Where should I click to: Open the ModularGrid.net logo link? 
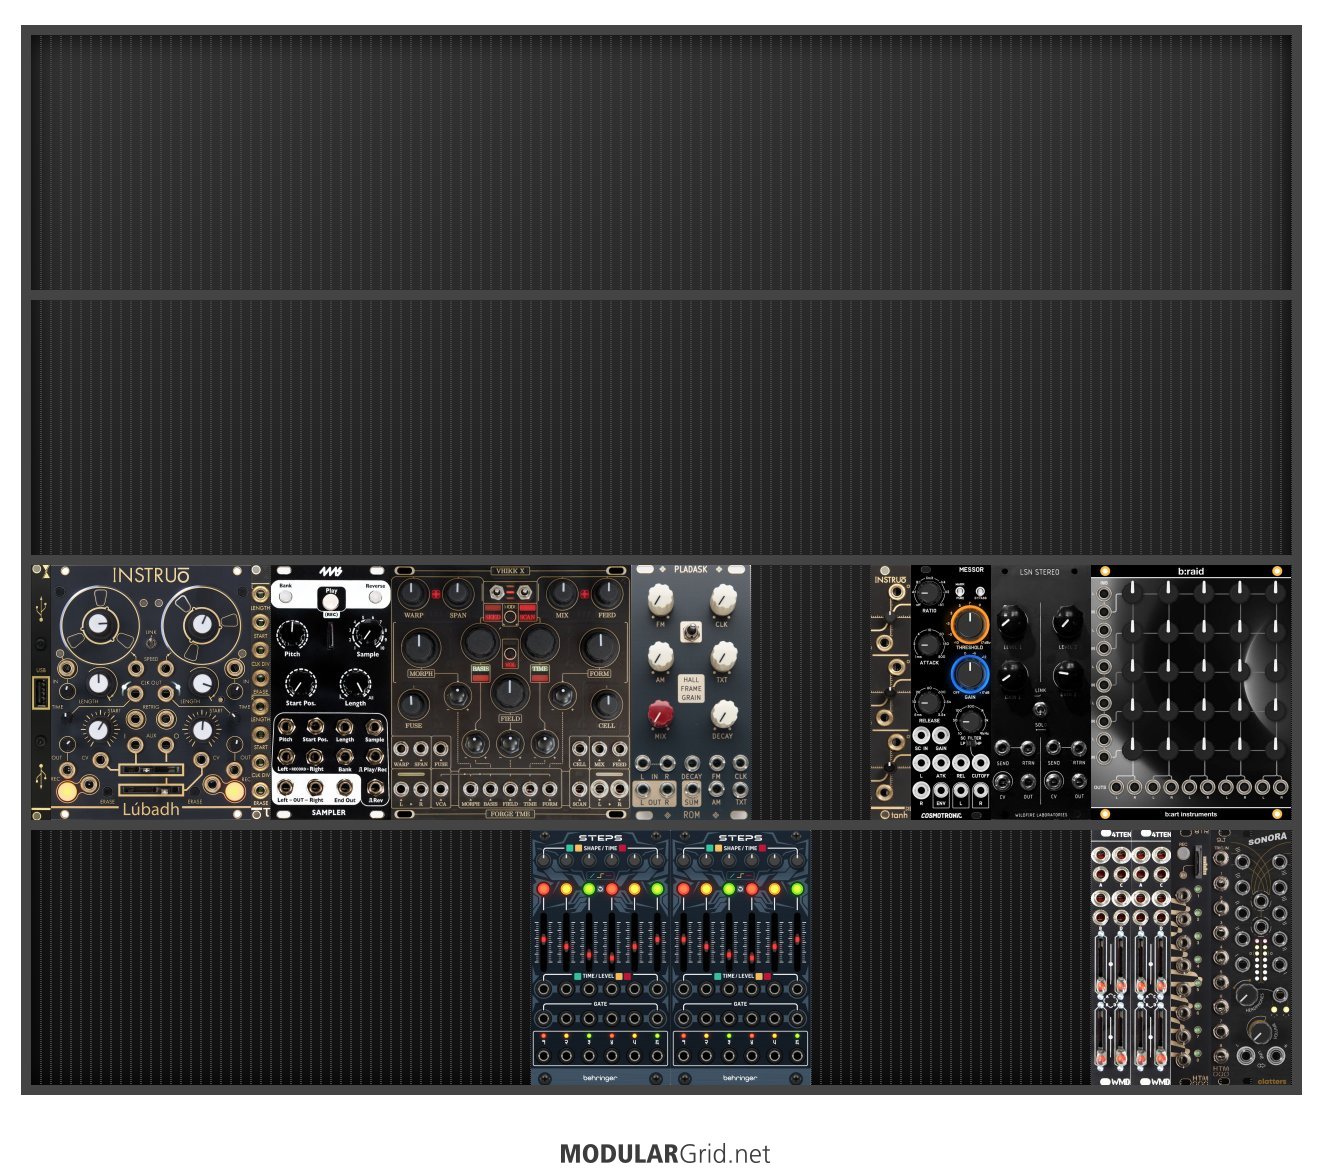tap(665, 1154)
